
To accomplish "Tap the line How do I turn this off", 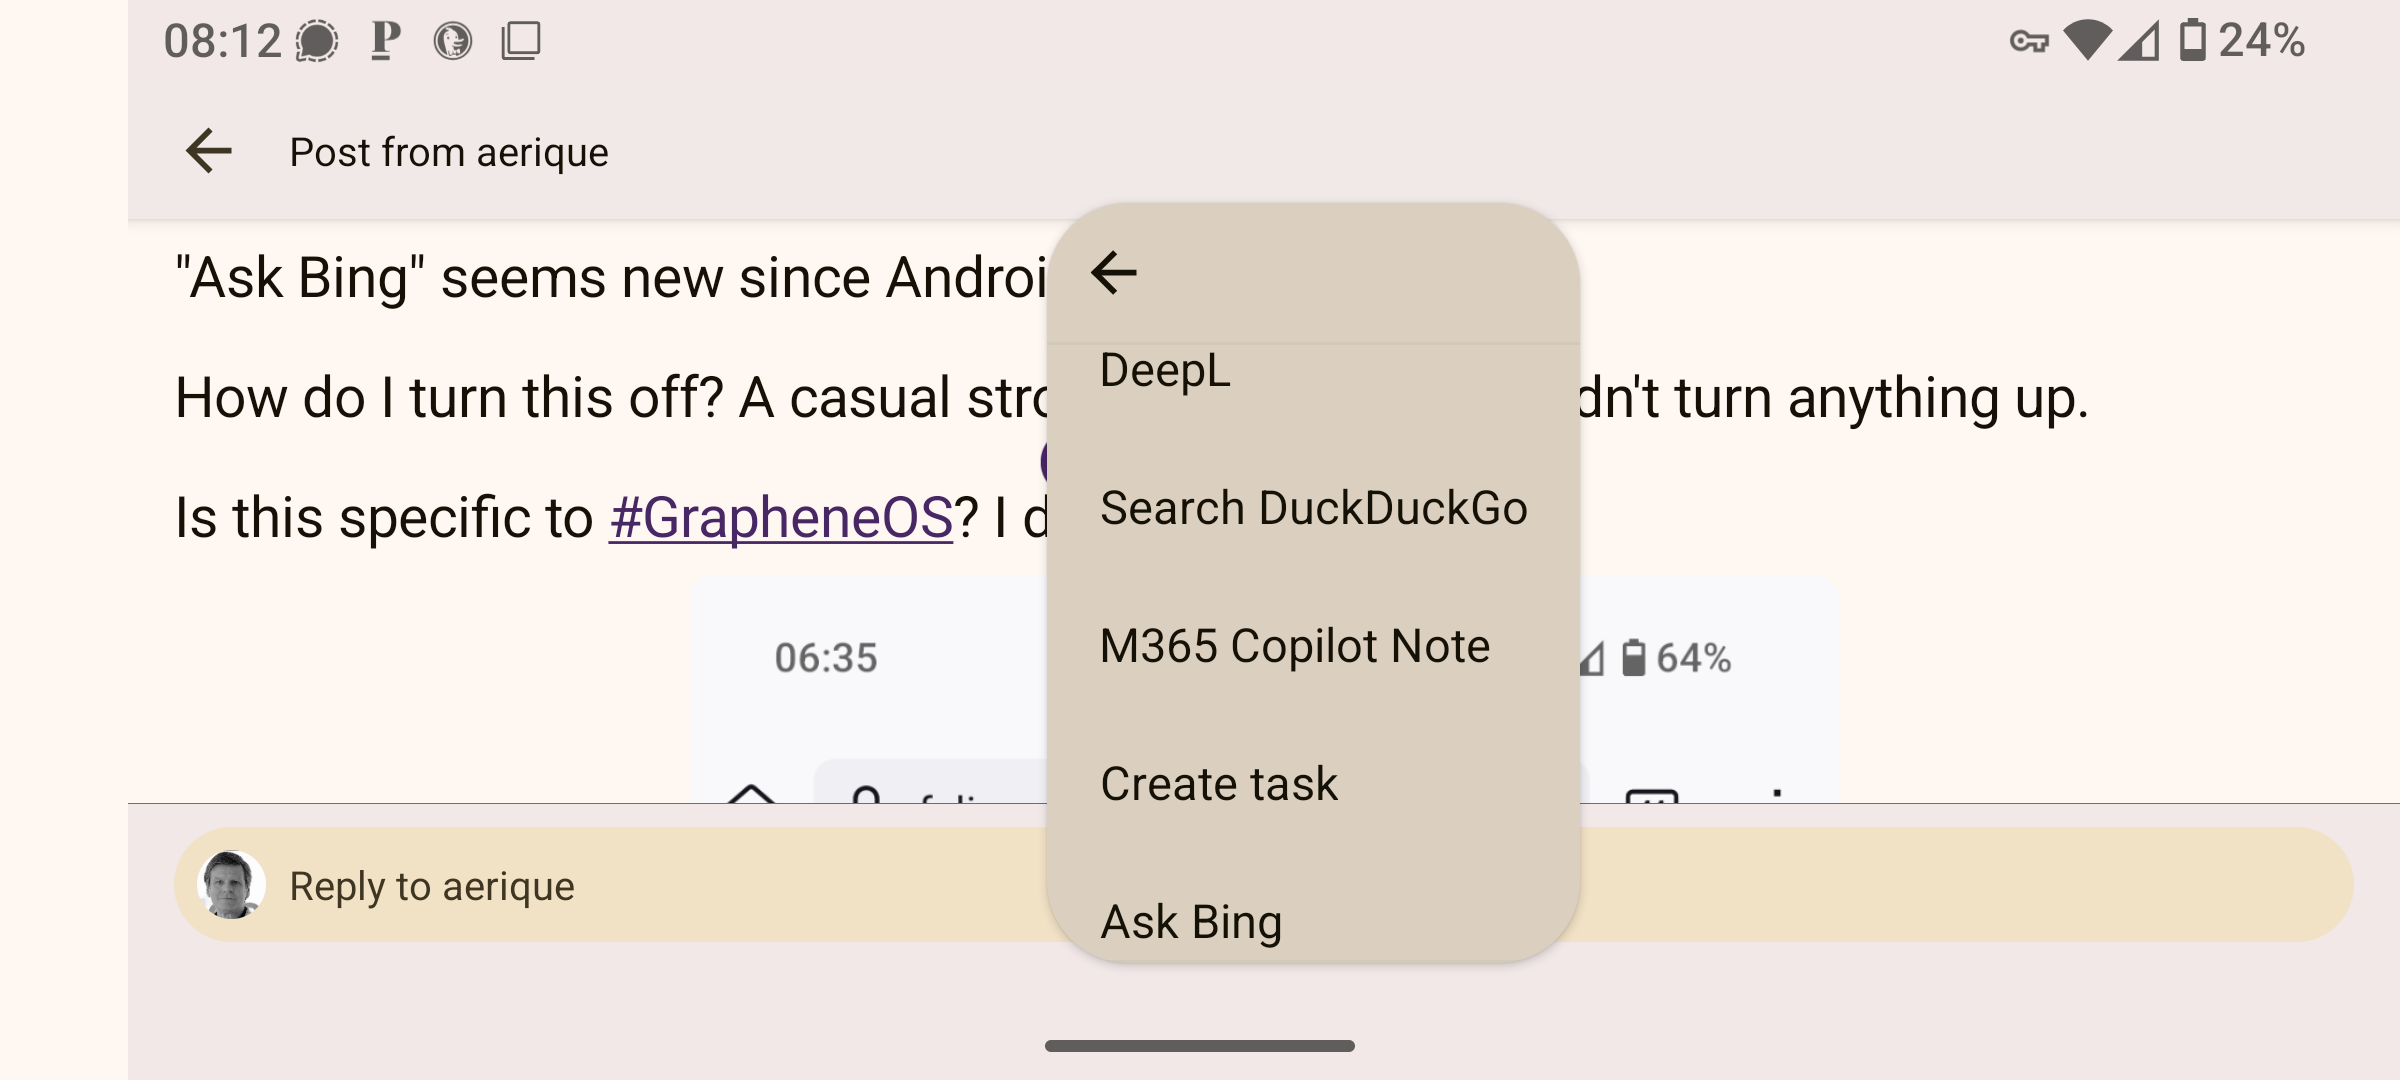I will 611,397.
